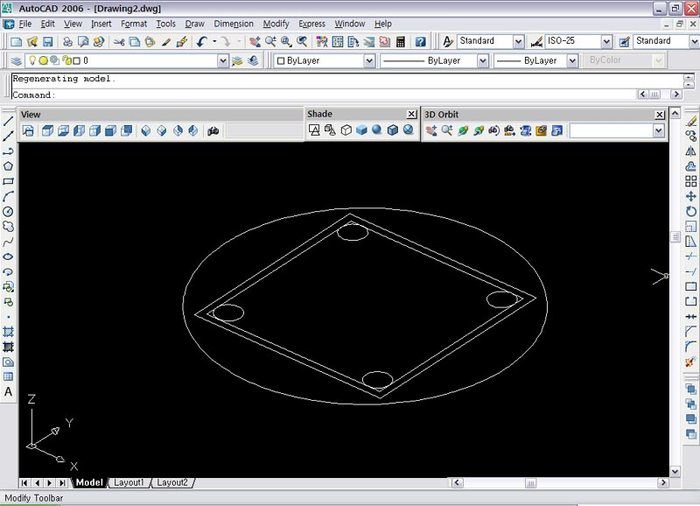Click last-tab navigation arrow by Model
Viewport: 700px width, 506px height.
(x=62, y=483)
